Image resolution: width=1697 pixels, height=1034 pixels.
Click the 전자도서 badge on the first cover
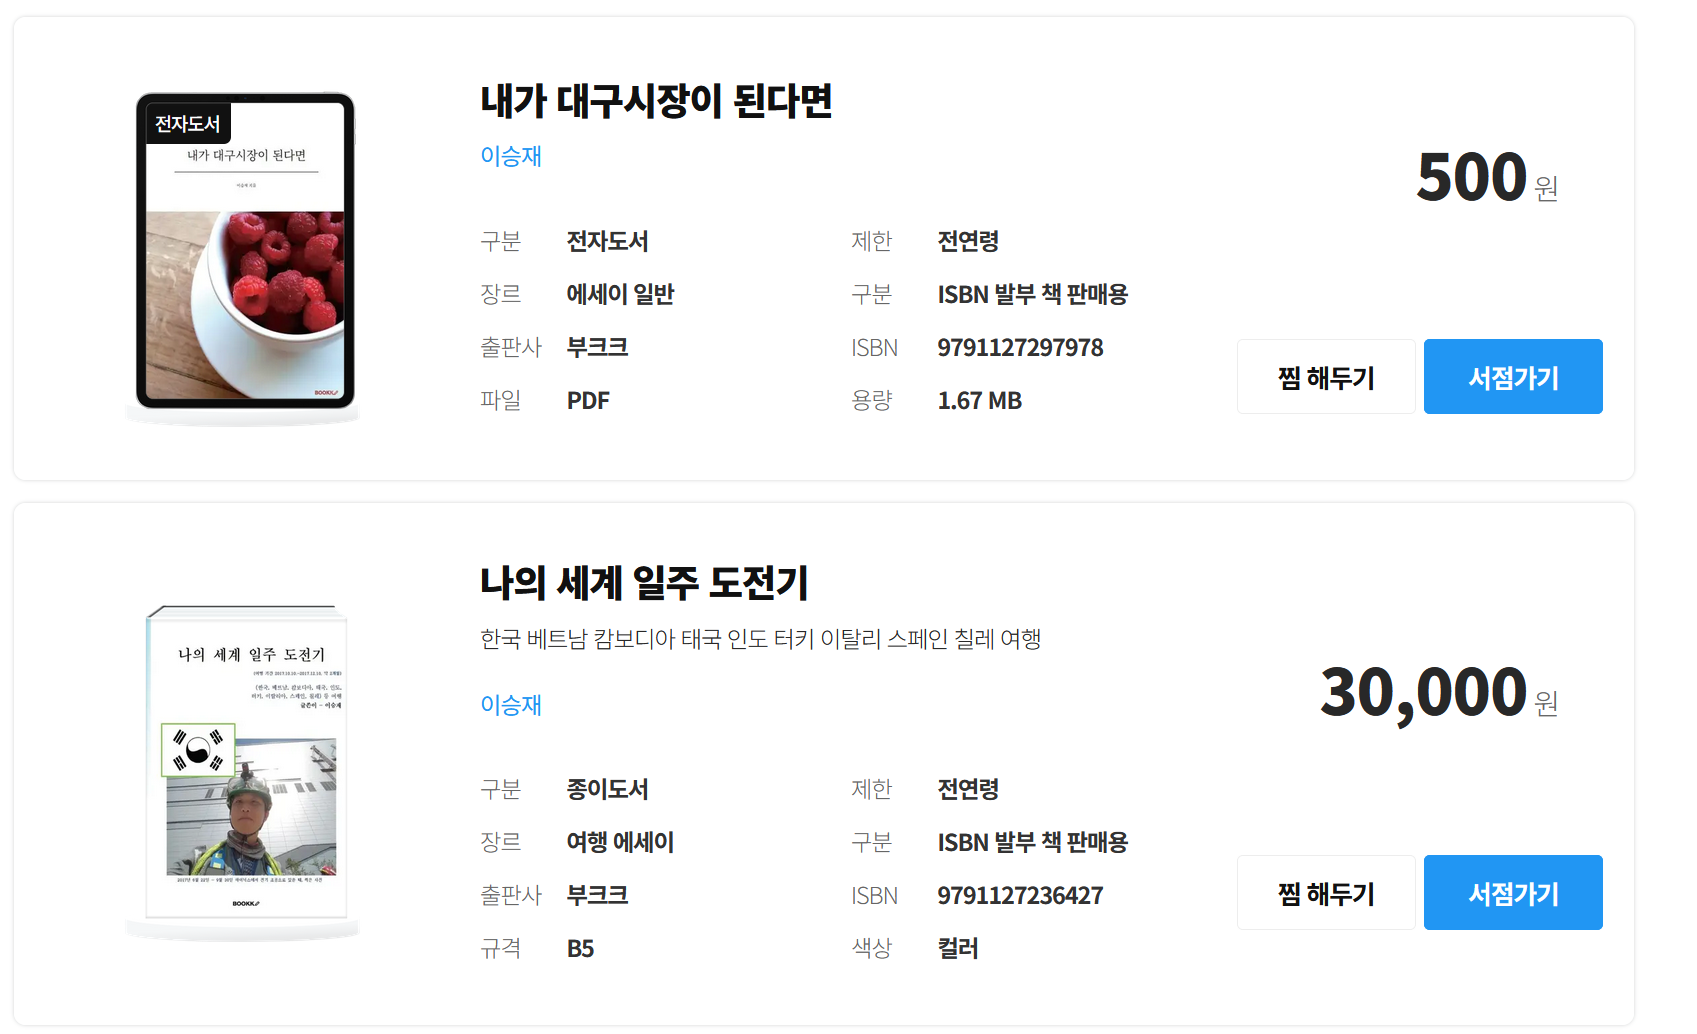(x=188, y=124)
